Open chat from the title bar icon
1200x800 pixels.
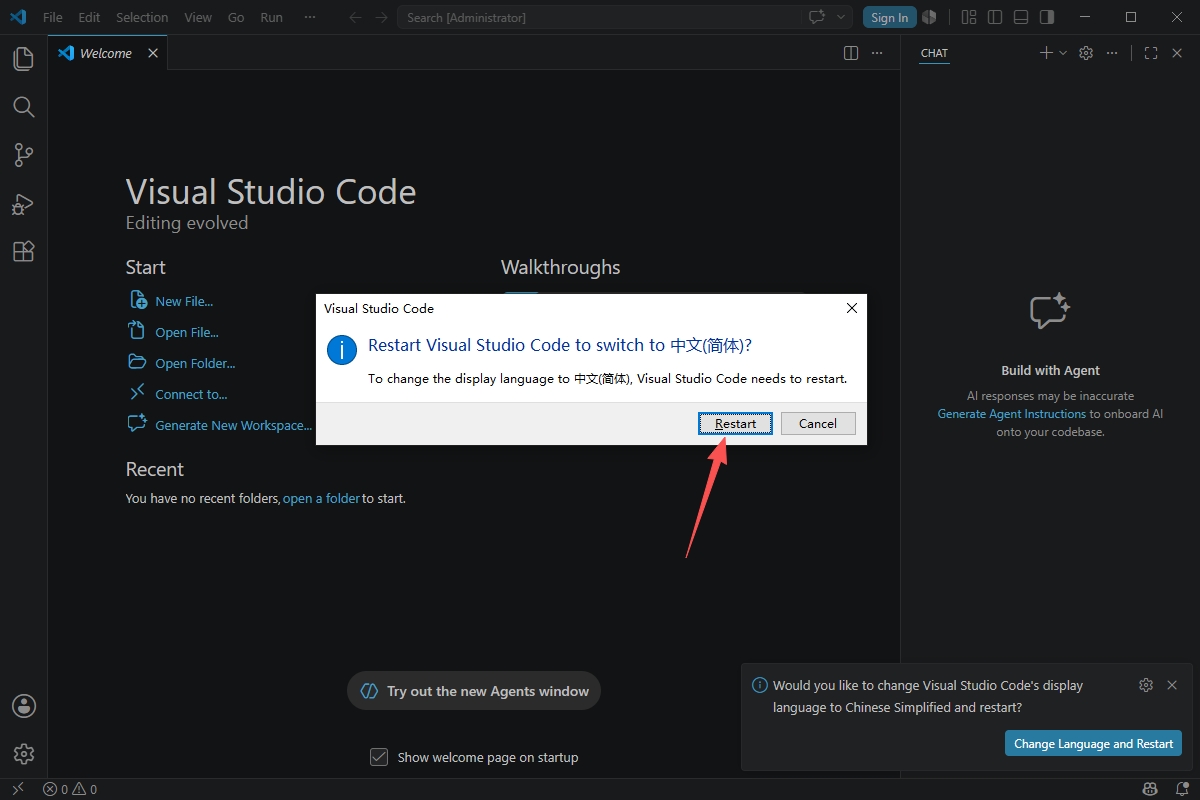(x=817, y=17)
